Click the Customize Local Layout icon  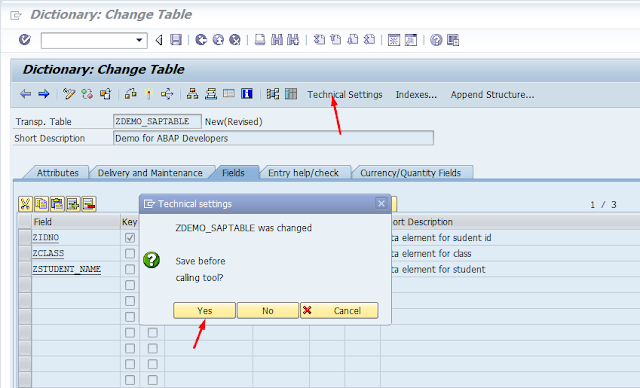tap(453, 40)
